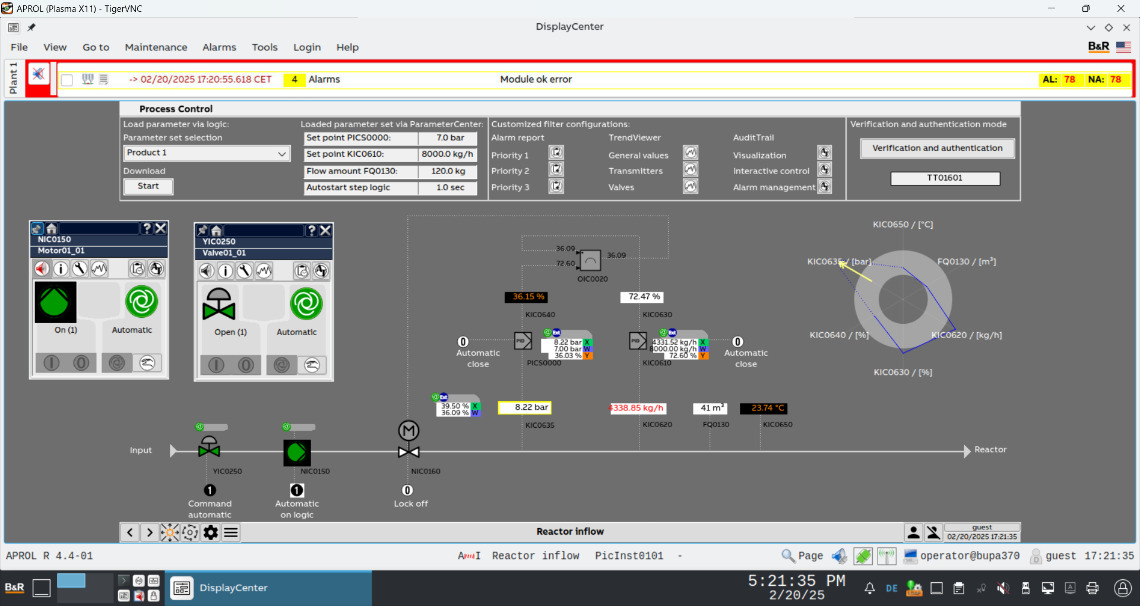The height and width of the screenshot is (606, 1140).
Task: Click DisplayCenter in the taskbar
Action: [x=220, y=588]
